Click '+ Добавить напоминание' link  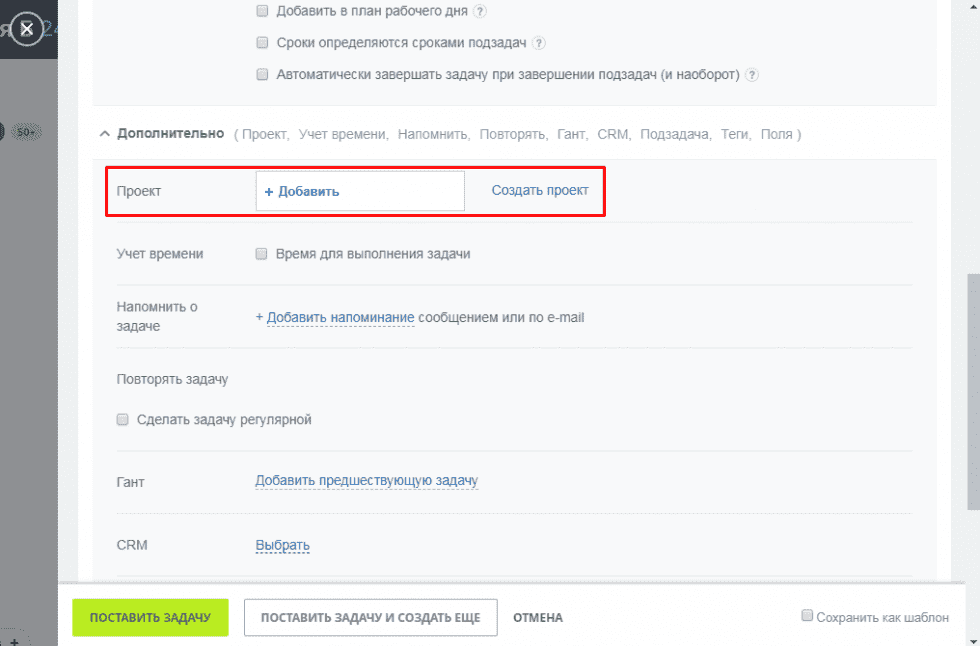pos(335,318)
